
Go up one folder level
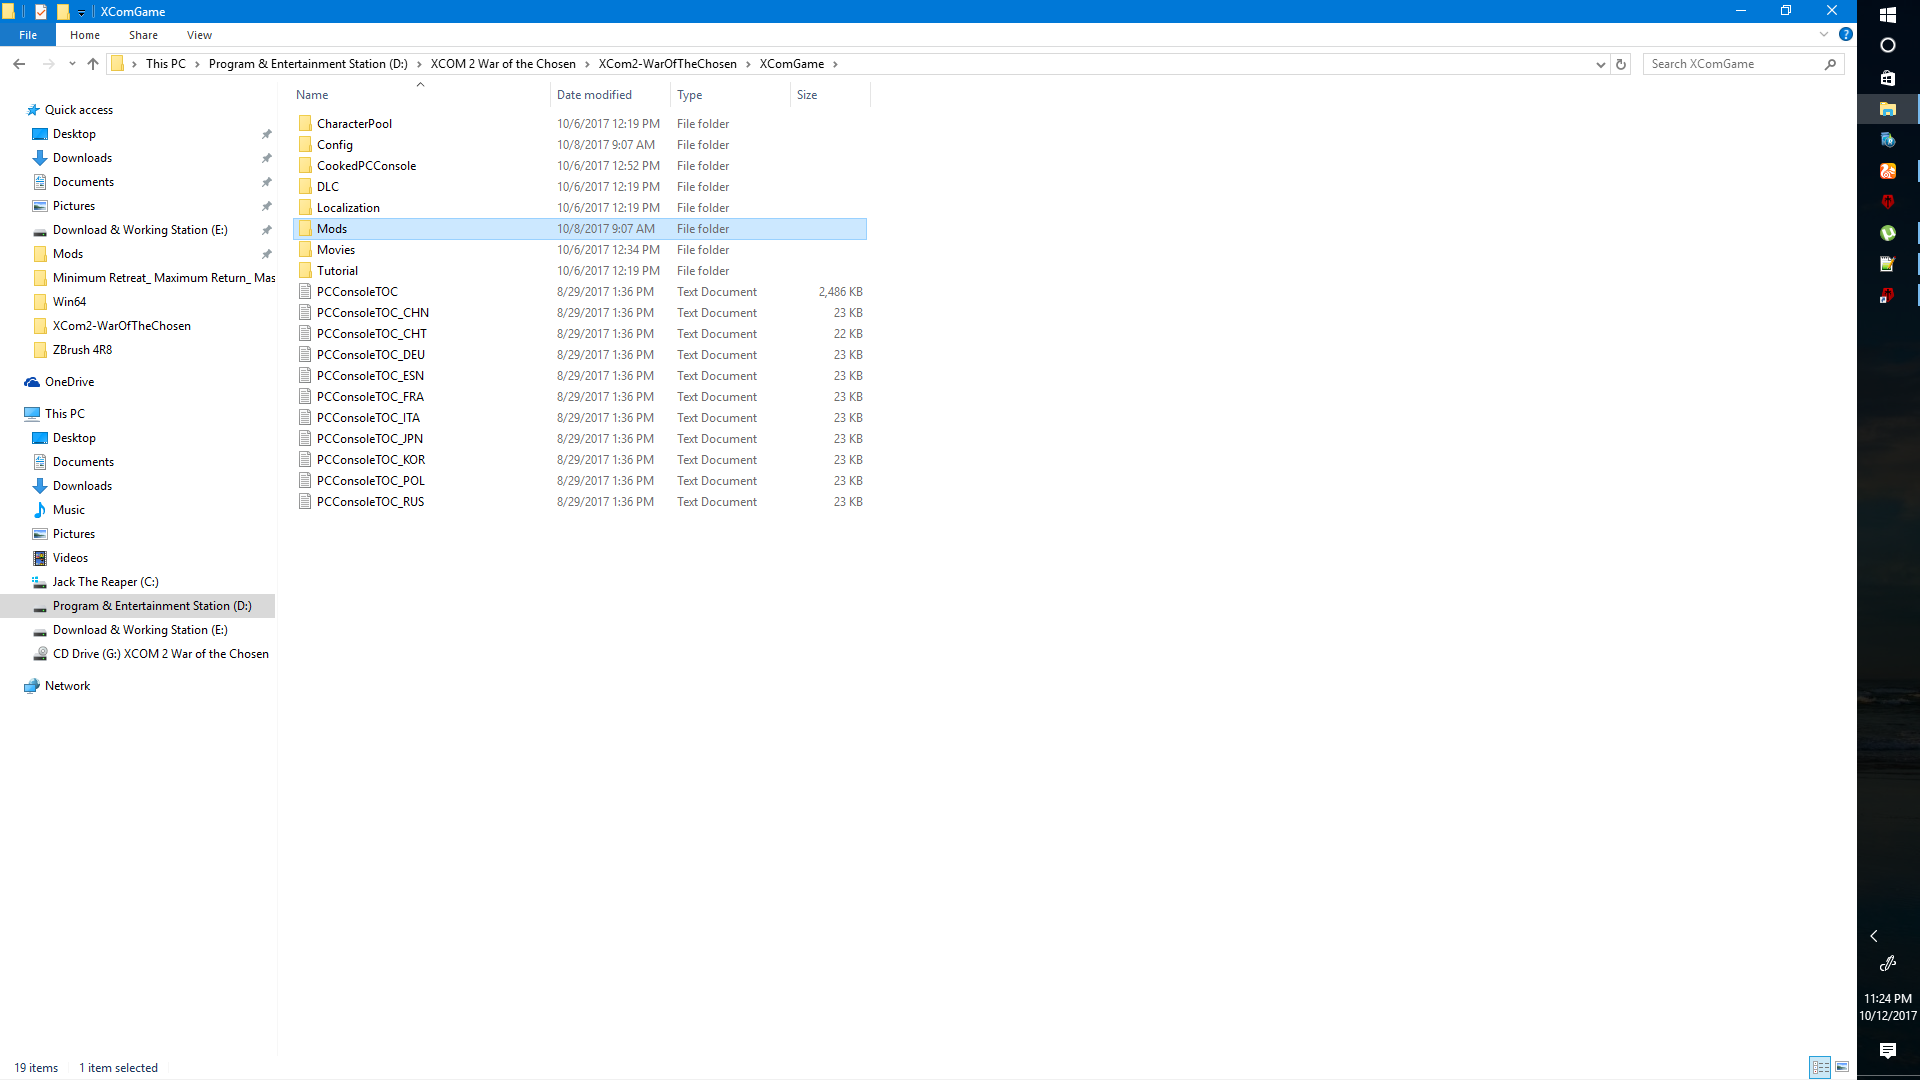(x=93, y=64)
